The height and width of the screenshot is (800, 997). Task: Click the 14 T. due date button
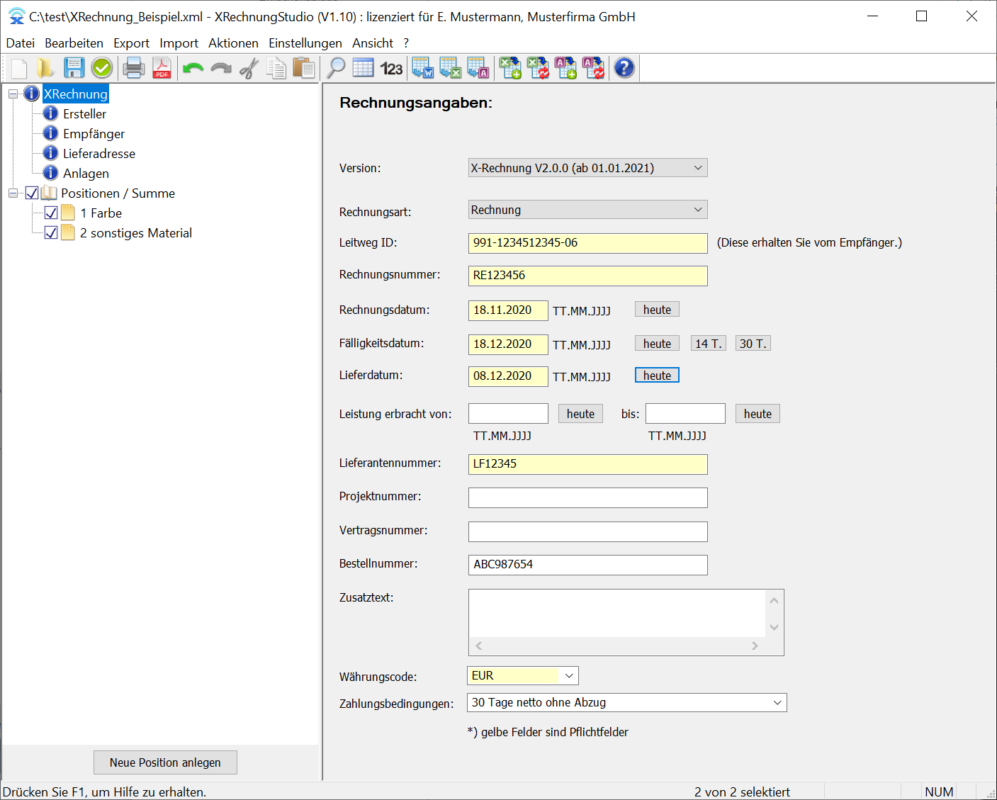coord(708,343)
